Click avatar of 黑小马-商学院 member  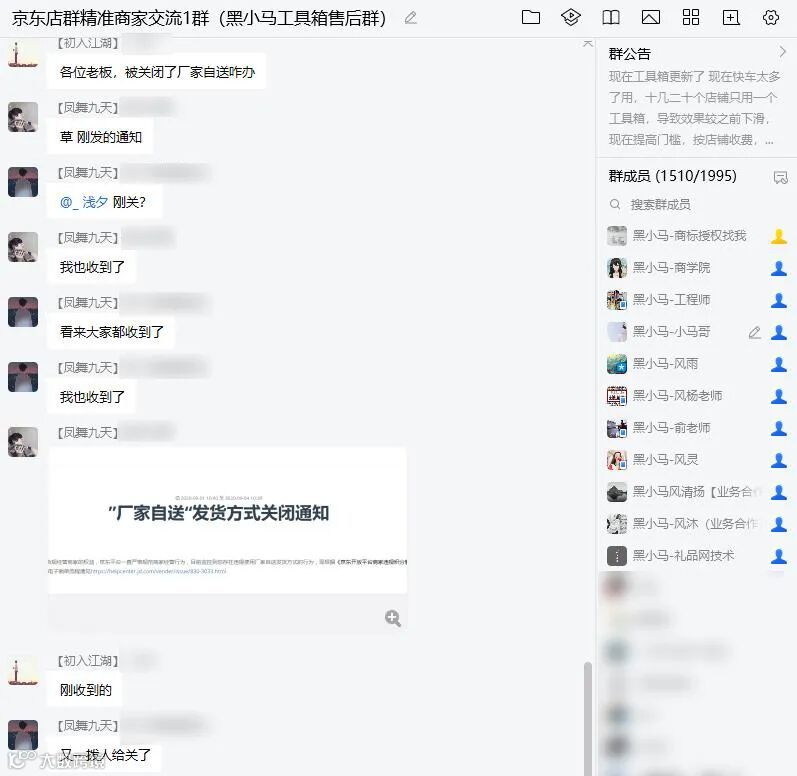[x=617, y=268]
